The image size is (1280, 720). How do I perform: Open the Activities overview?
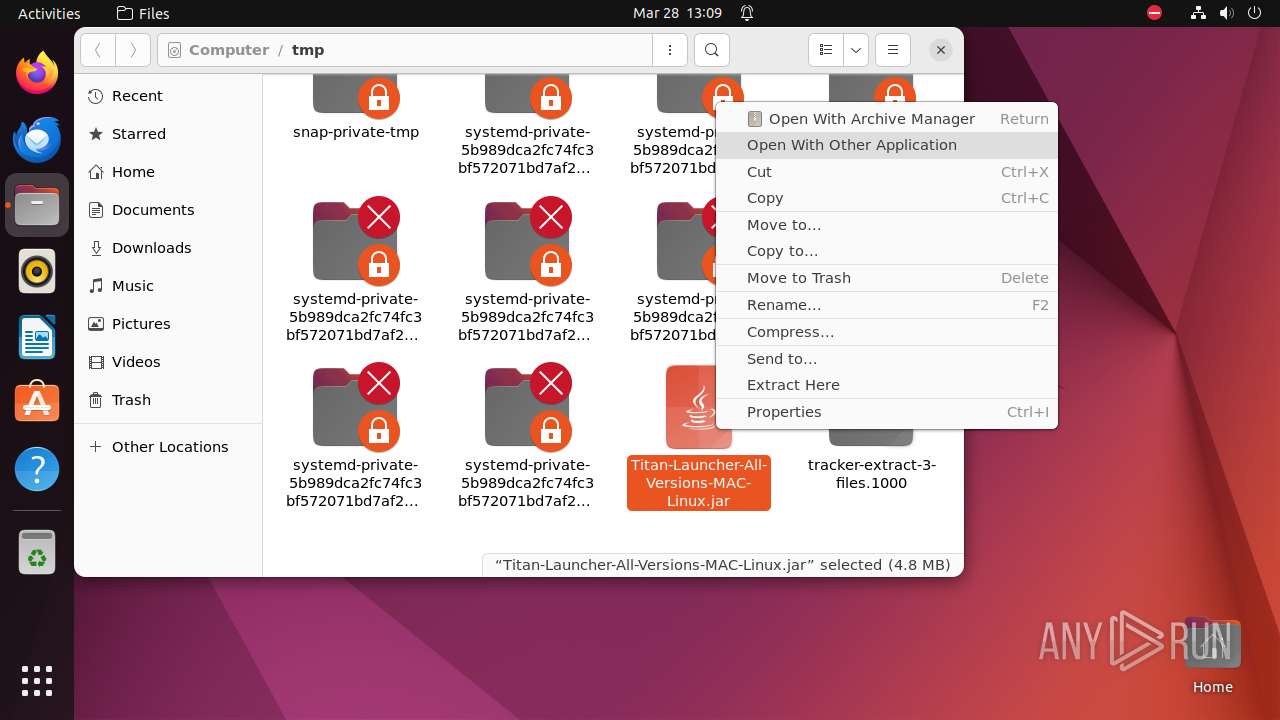click(x=49, y=13)
